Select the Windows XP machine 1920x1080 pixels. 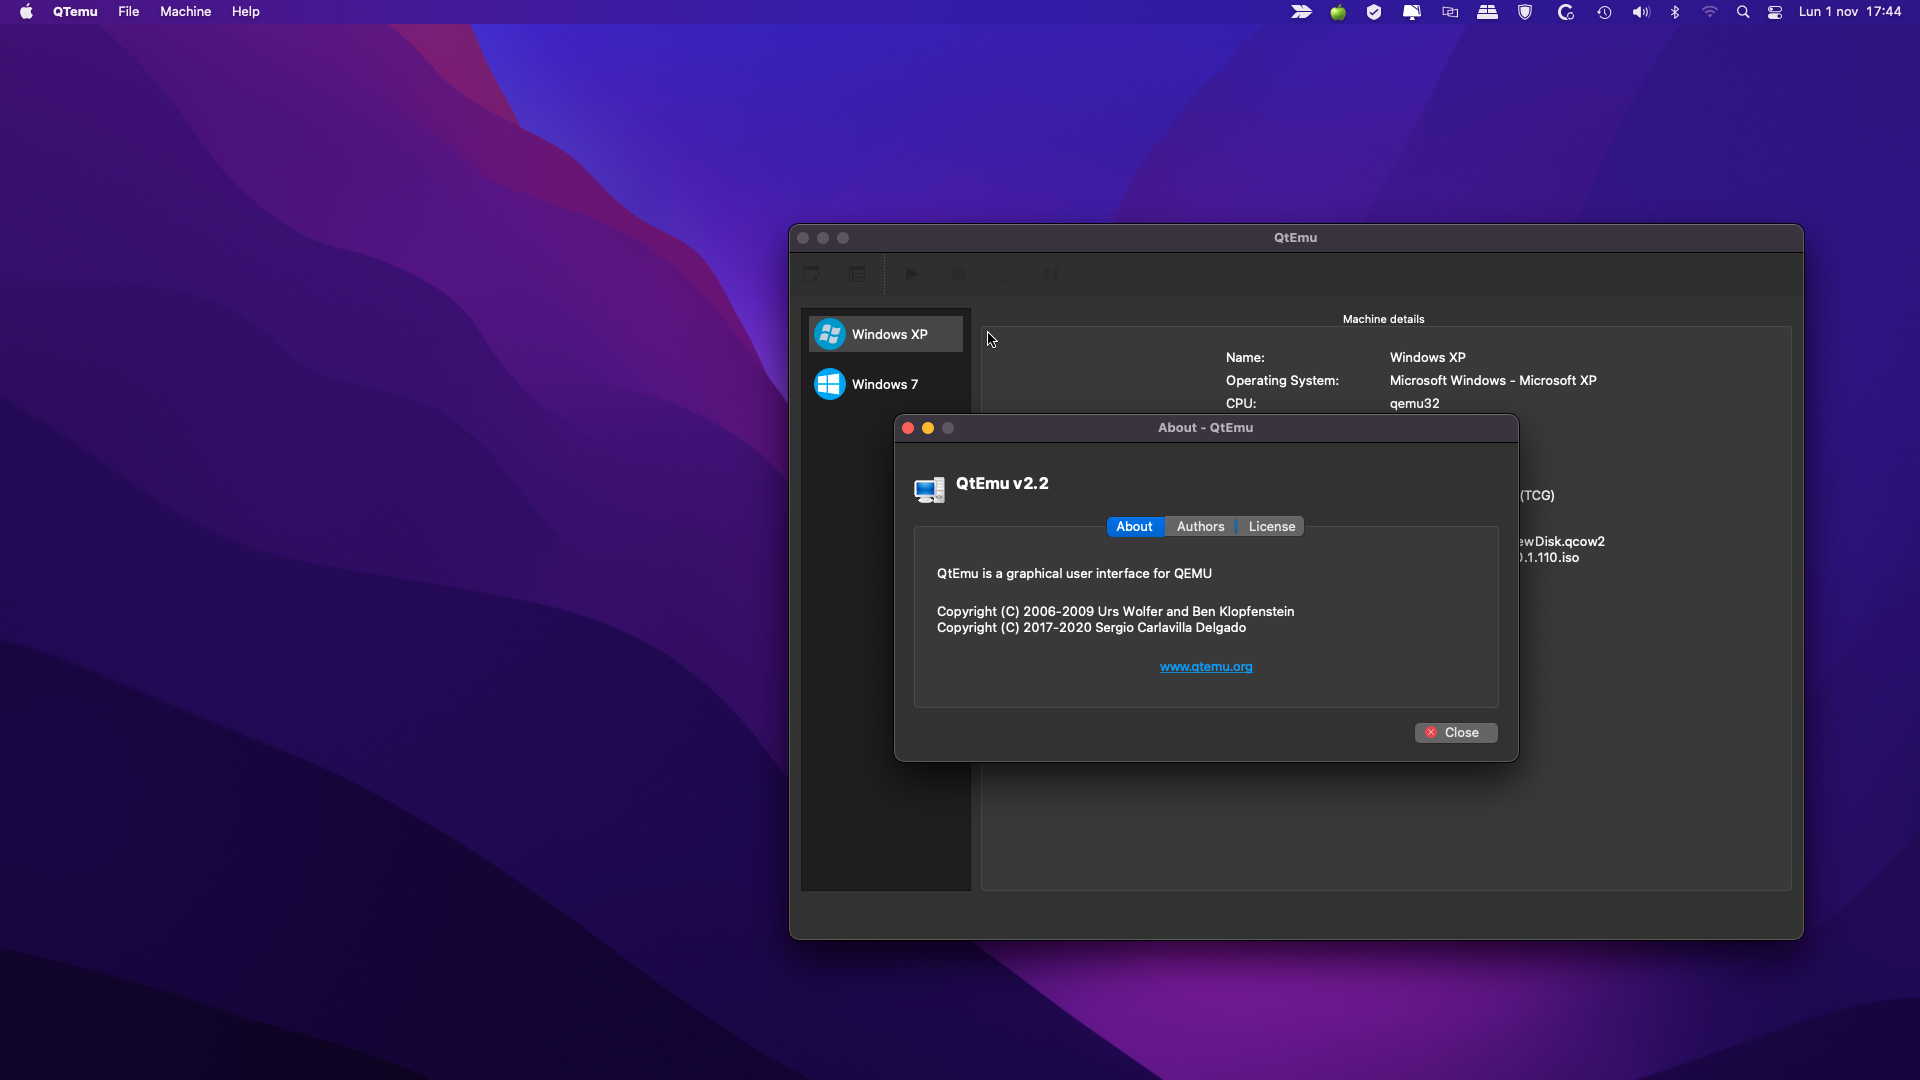point(886,335)
